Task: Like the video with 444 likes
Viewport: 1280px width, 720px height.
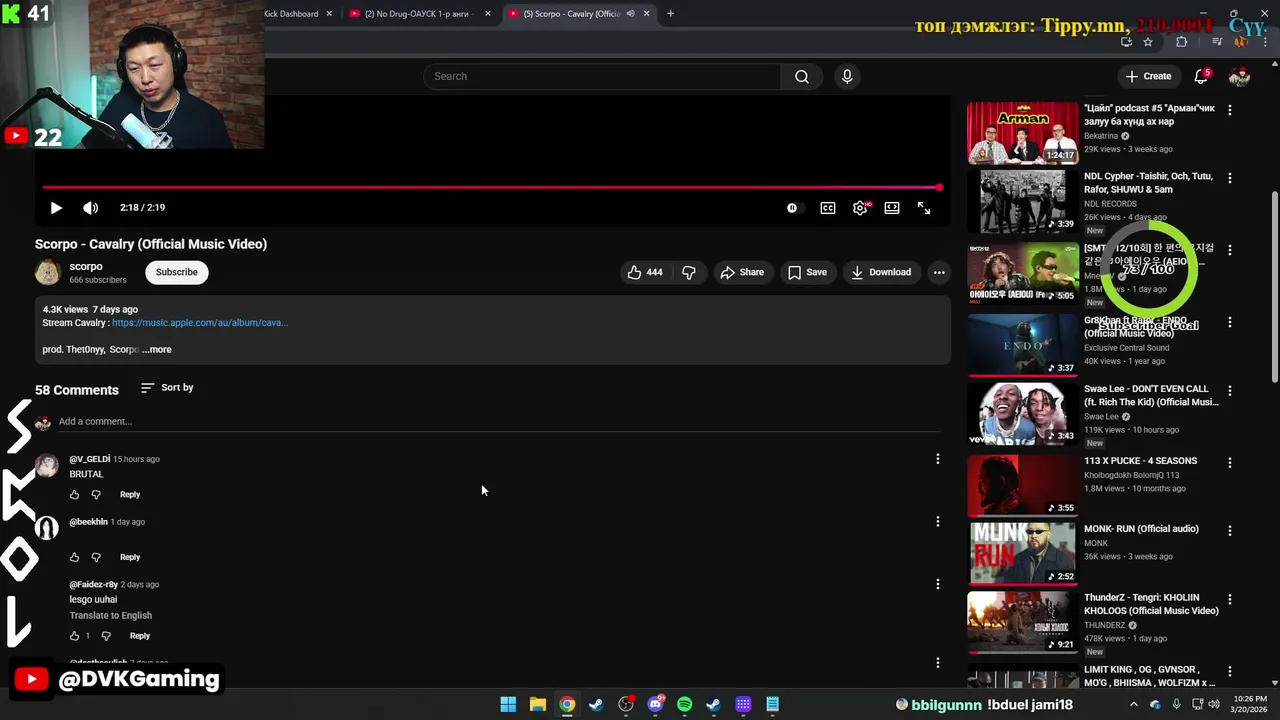Action: click(x=645, y=272)
